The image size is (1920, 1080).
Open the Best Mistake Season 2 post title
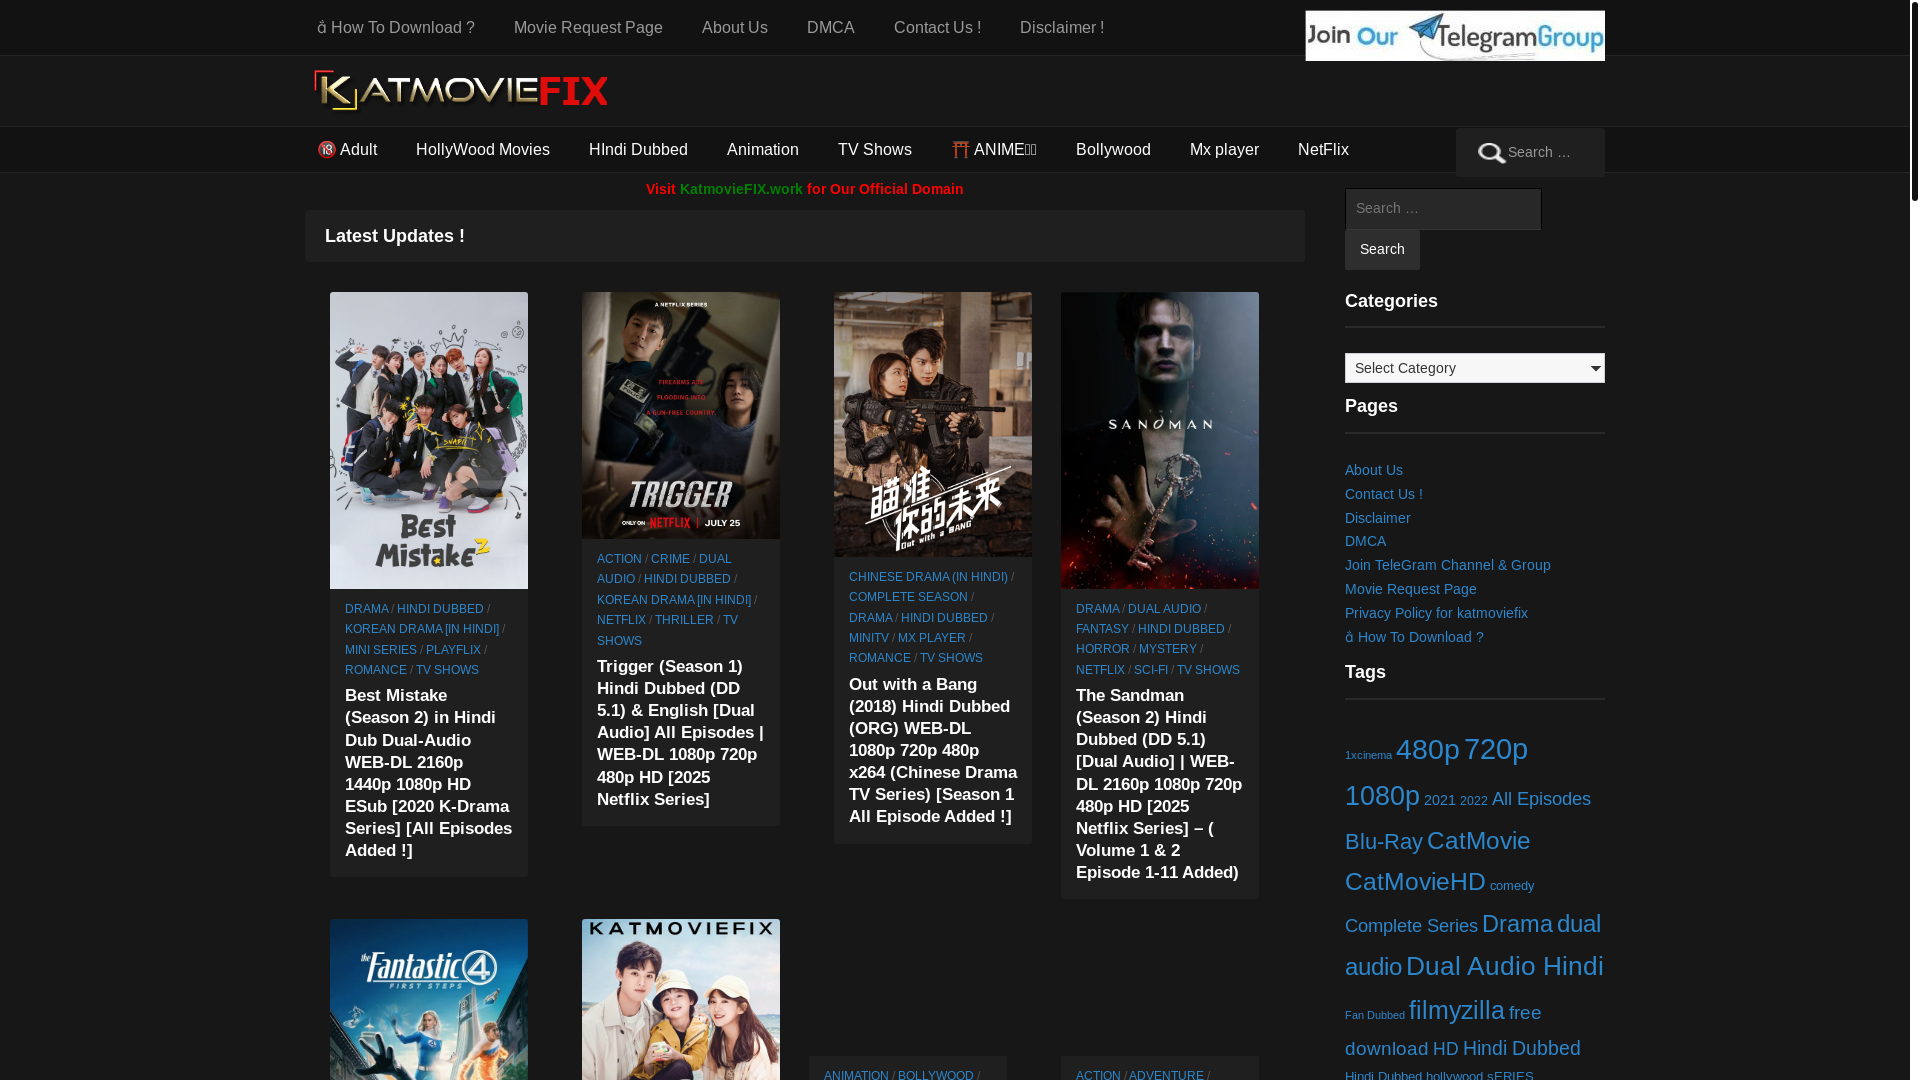429,773
